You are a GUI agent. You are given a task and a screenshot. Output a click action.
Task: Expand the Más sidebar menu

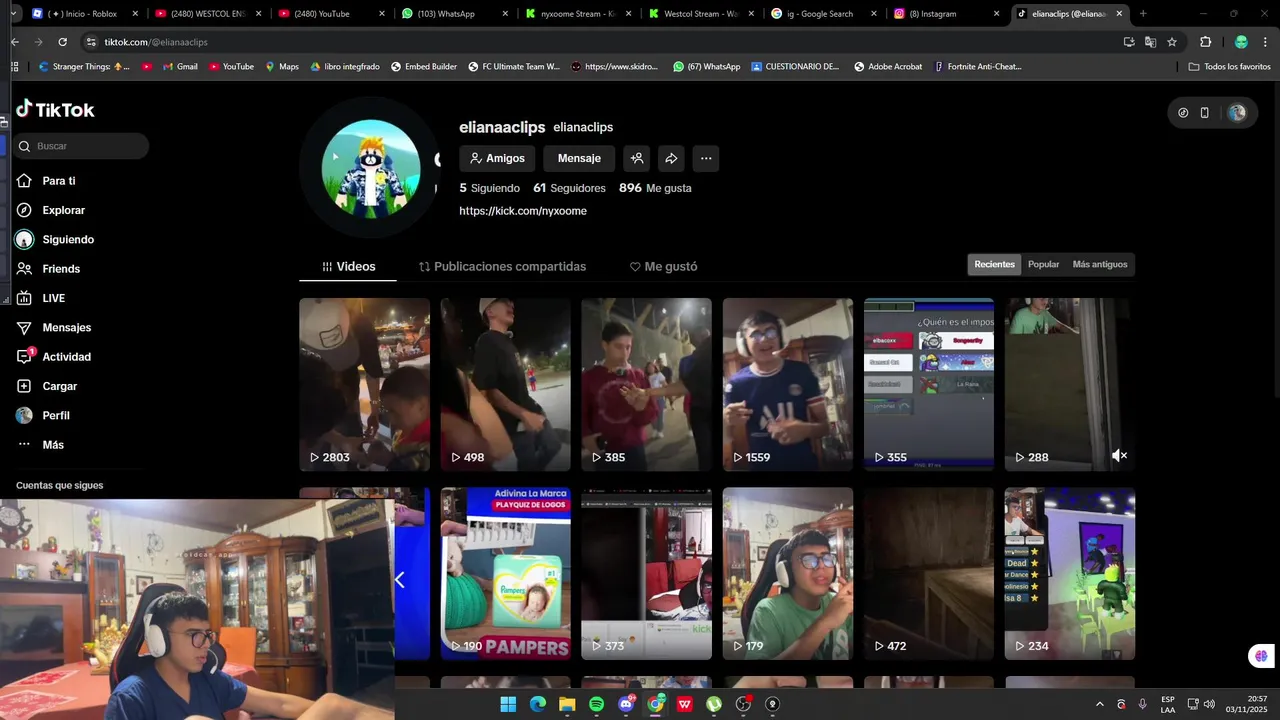pos(41,444)
